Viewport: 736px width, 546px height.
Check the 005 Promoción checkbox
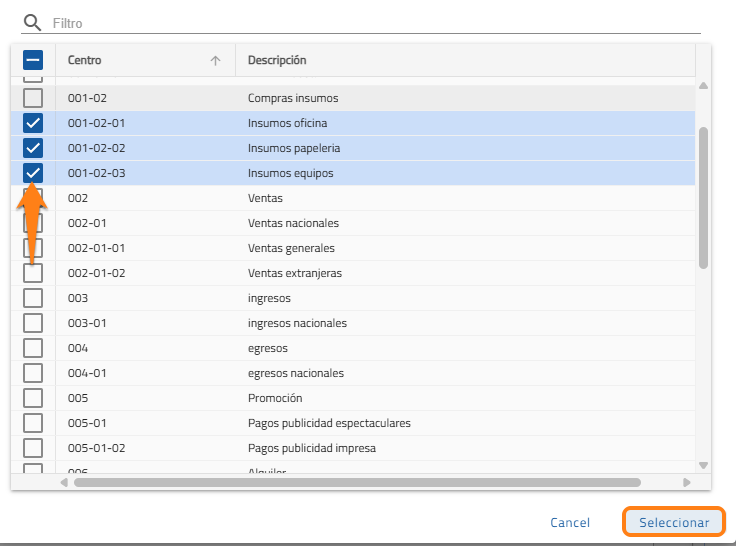point(33,398)
